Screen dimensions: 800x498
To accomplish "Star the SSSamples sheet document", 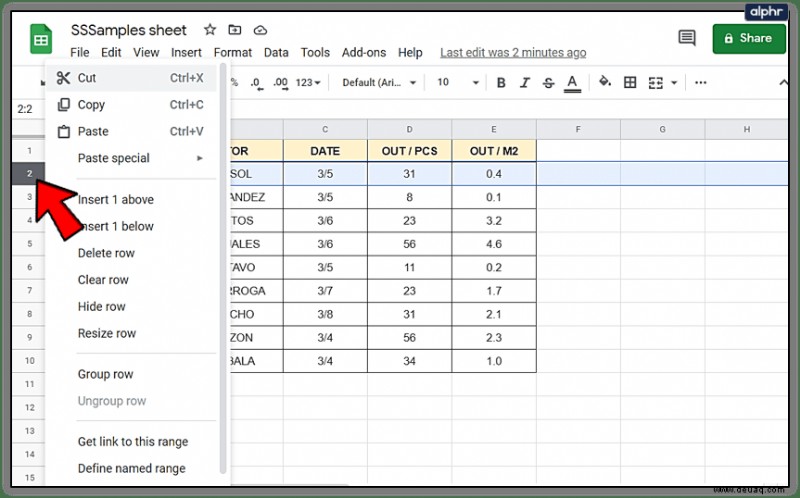I will point(210,30).
